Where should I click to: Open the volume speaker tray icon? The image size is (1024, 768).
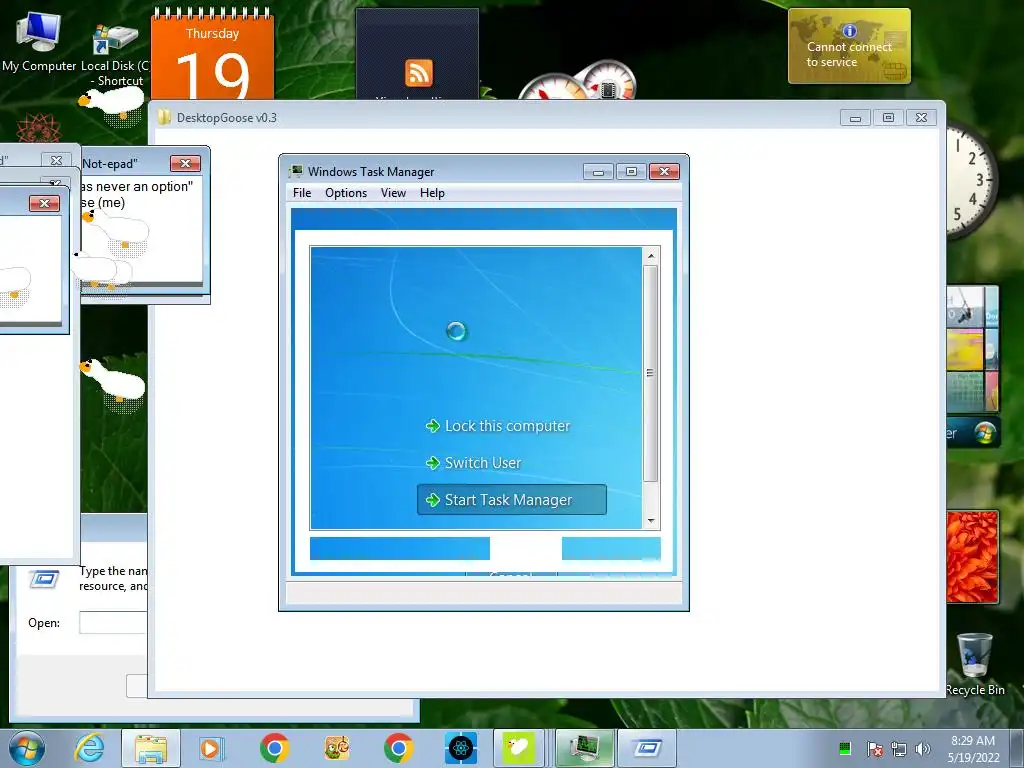pyautogui.click(x=922, y=748)
